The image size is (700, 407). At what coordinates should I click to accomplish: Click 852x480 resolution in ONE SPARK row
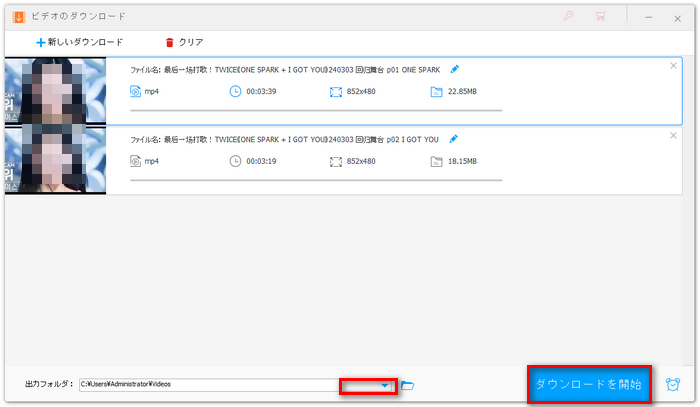point(361,91)
